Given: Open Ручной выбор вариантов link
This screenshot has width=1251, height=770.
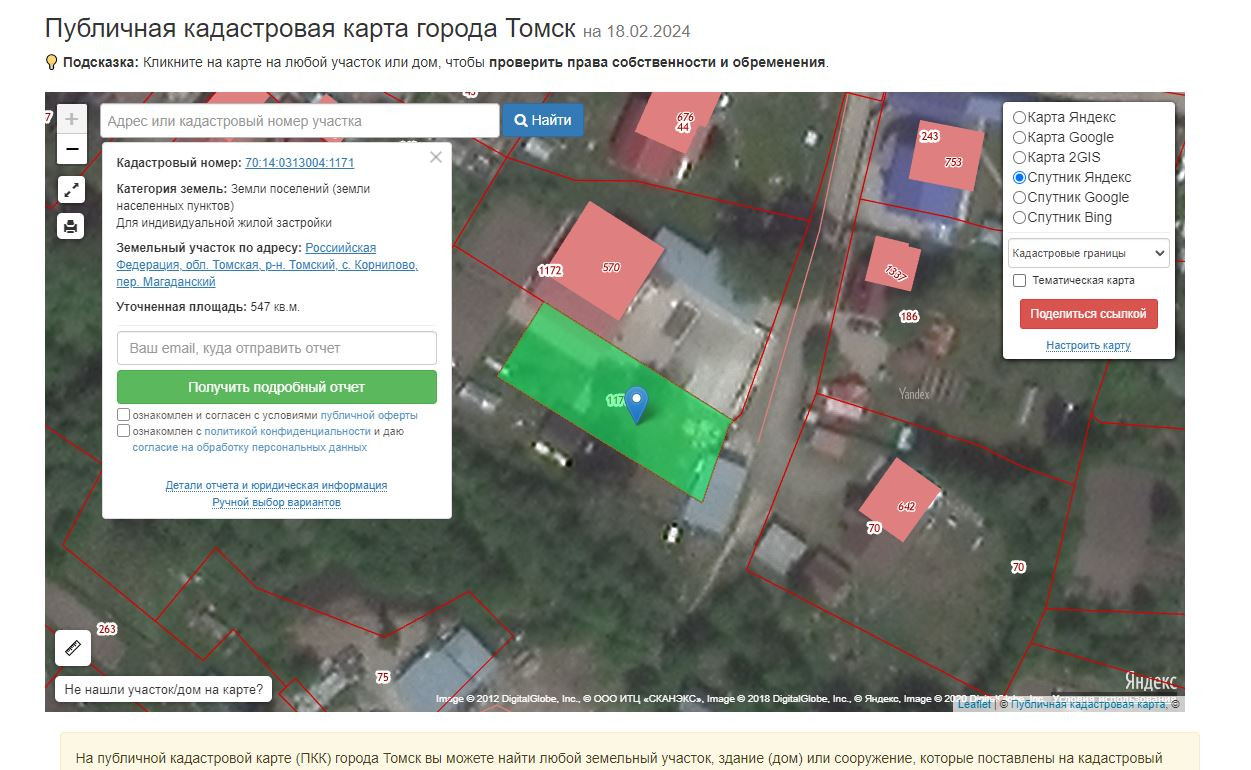Looking at the screenshot, I should pyautogui.click(x=276, y=502).
